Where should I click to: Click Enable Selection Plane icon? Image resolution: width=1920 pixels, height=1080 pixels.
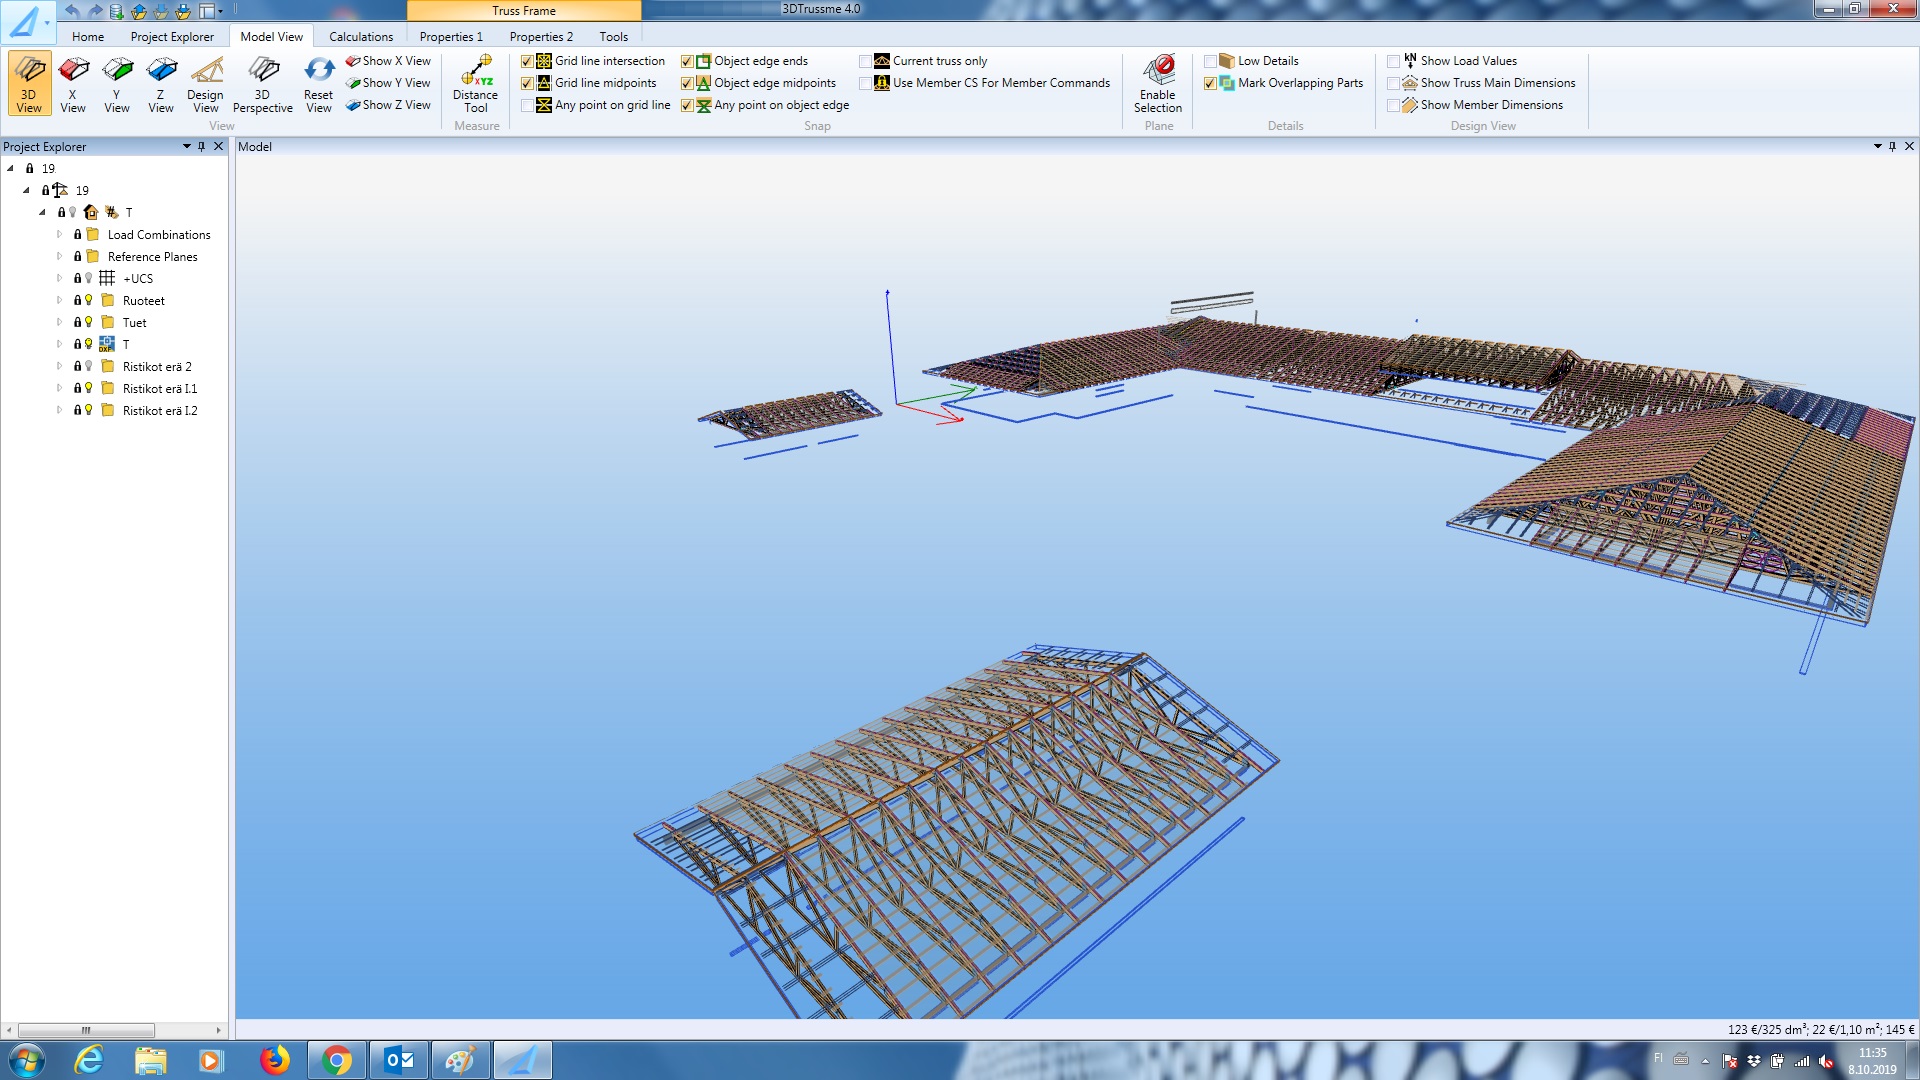click(1158, 82)
